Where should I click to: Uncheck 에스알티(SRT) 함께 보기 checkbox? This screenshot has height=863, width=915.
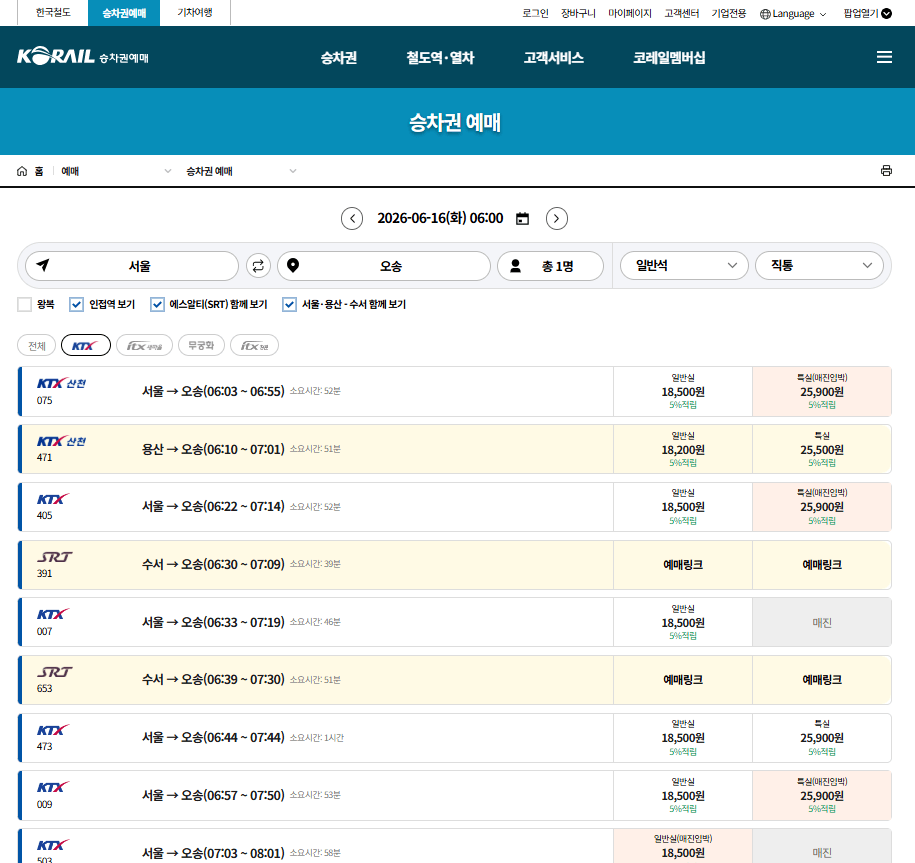pos(158,304)
